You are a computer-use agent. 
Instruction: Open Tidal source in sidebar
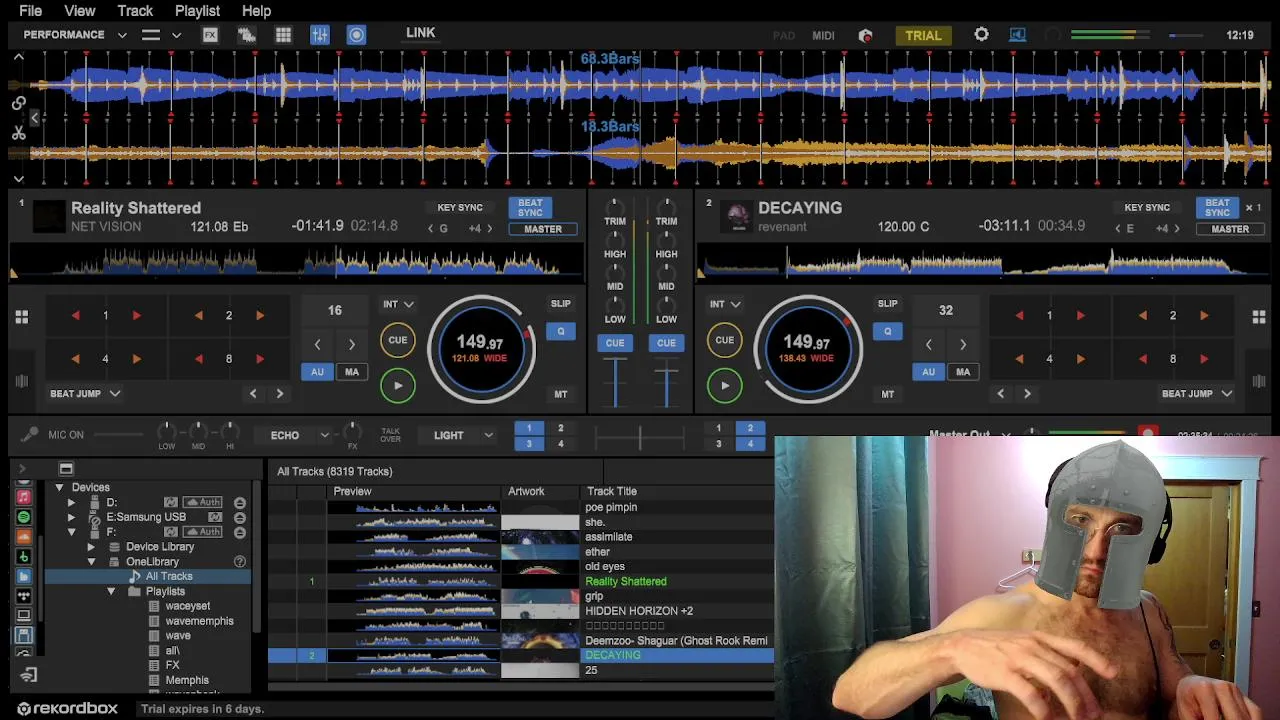24,596
